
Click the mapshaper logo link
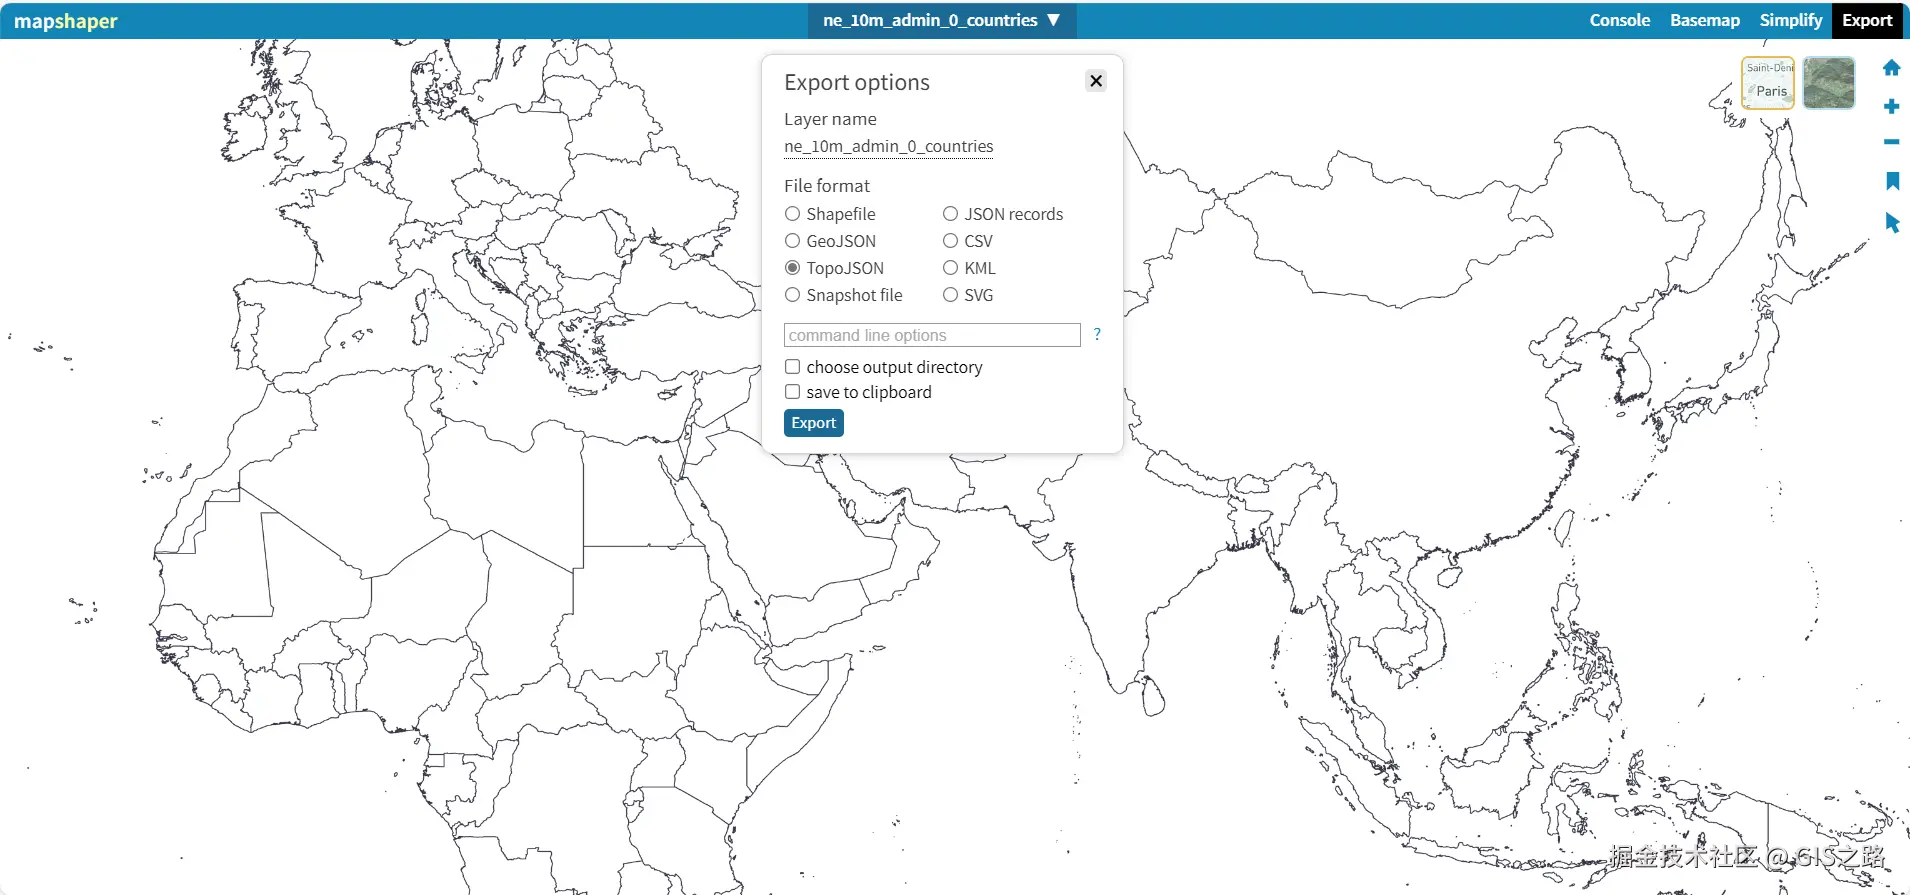pyautogui.click(x=65, y=21)
